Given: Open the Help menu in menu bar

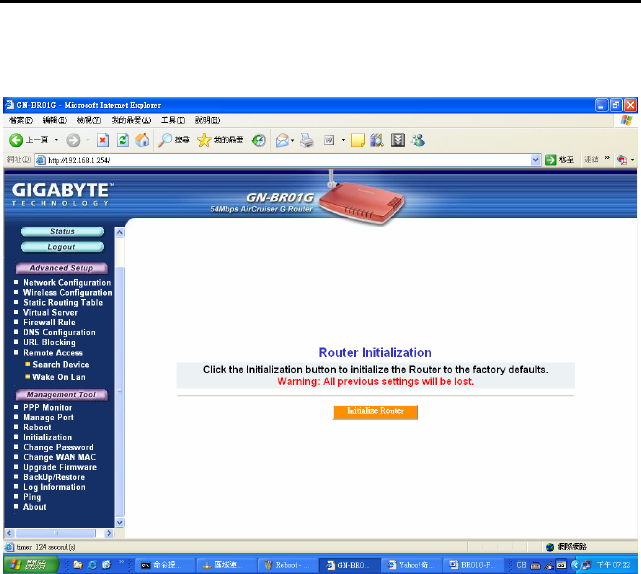Looking at the screenshot, I should pyautogui.click(x=207, y=120).
